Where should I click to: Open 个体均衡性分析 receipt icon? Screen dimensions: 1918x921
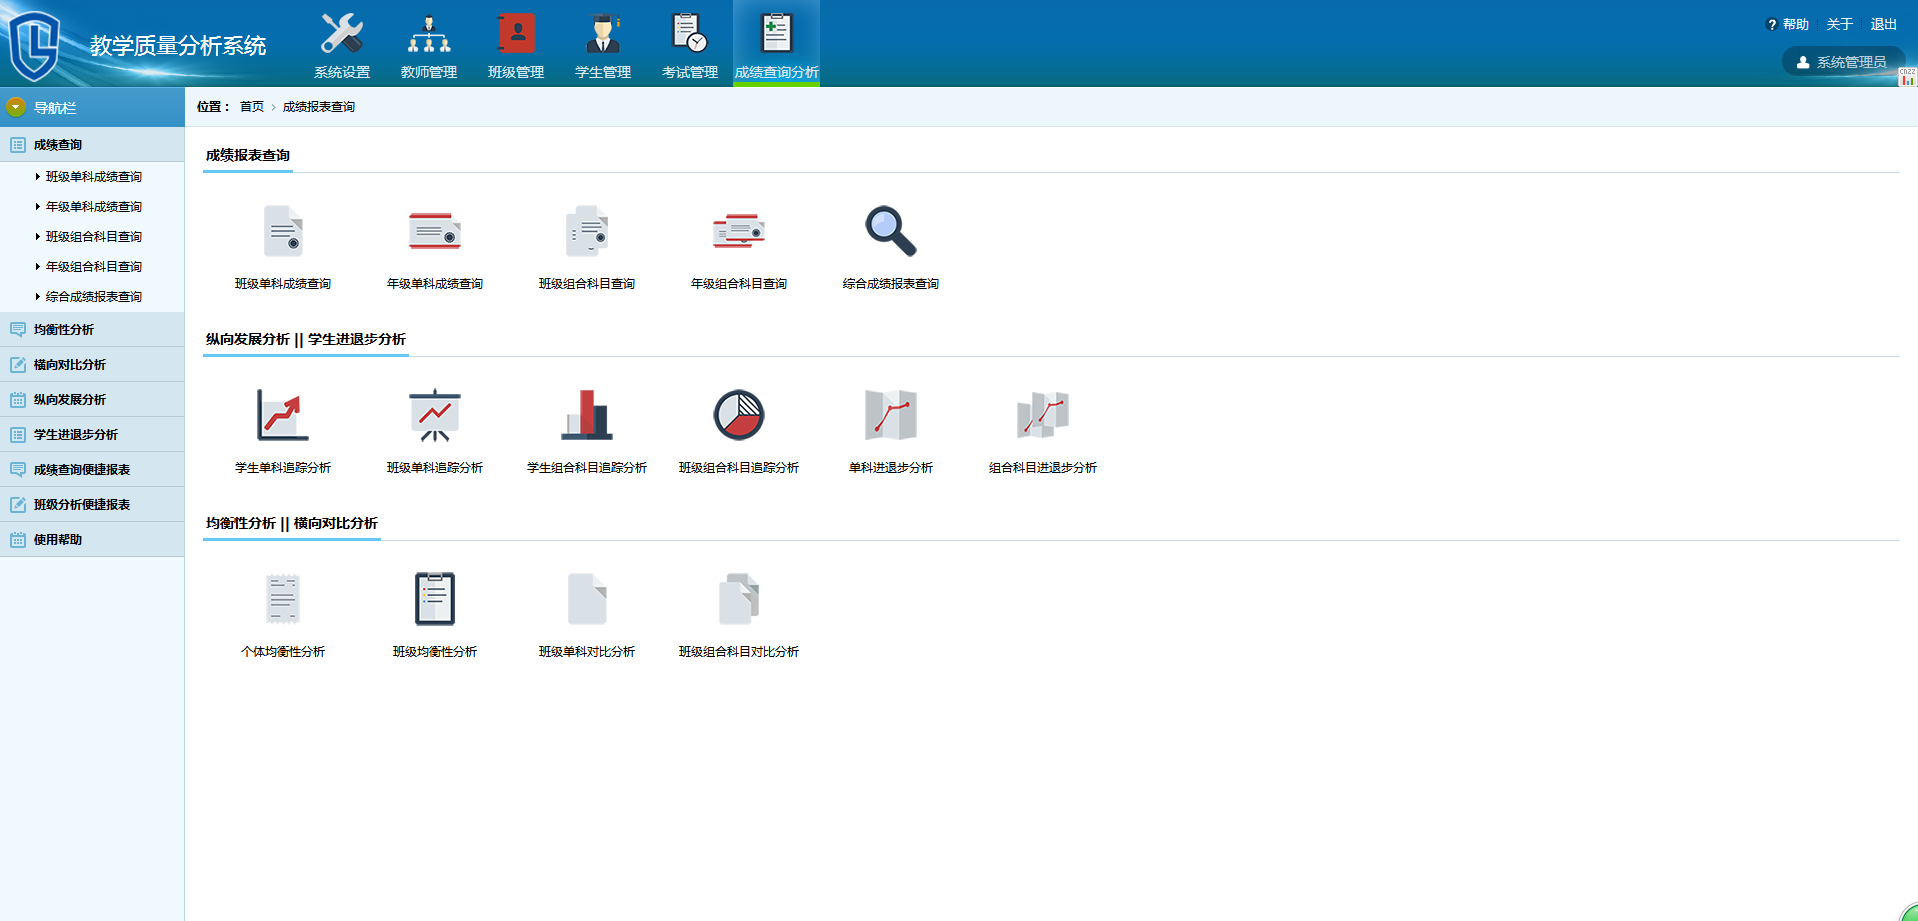[x=283, y=599]
